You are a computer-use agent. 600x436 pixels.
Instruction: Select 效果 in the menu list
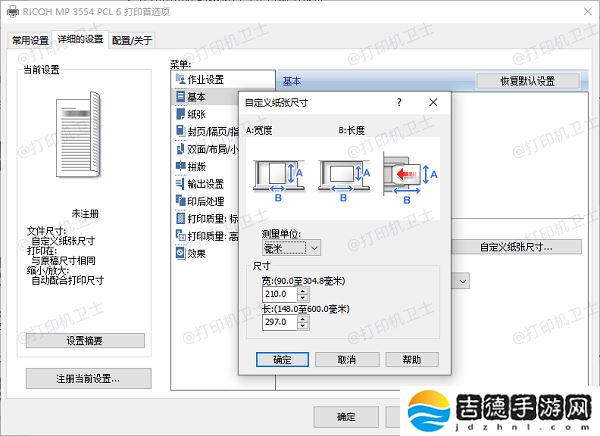197,253
